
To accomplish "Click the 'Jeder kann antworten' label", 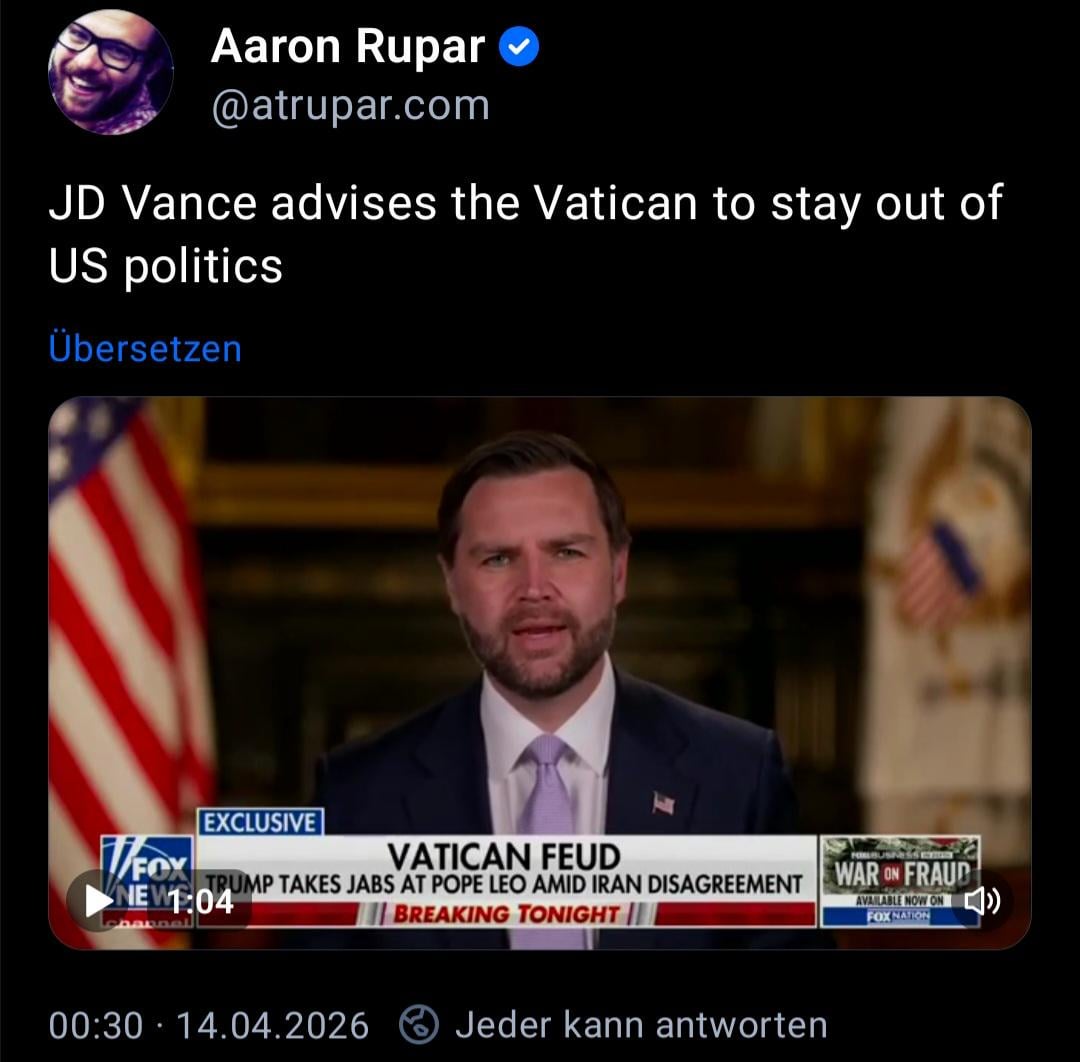I will [x=641, y=1025].
